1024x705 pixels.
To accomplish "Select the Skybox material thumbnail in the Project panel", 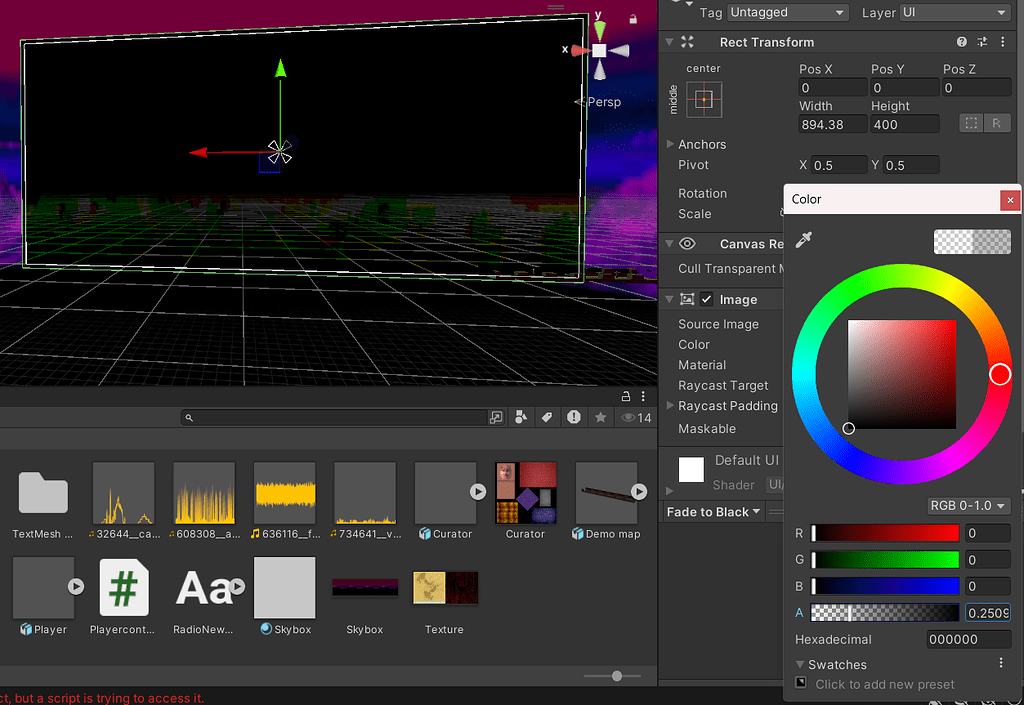I will click(x=284, y=588).
